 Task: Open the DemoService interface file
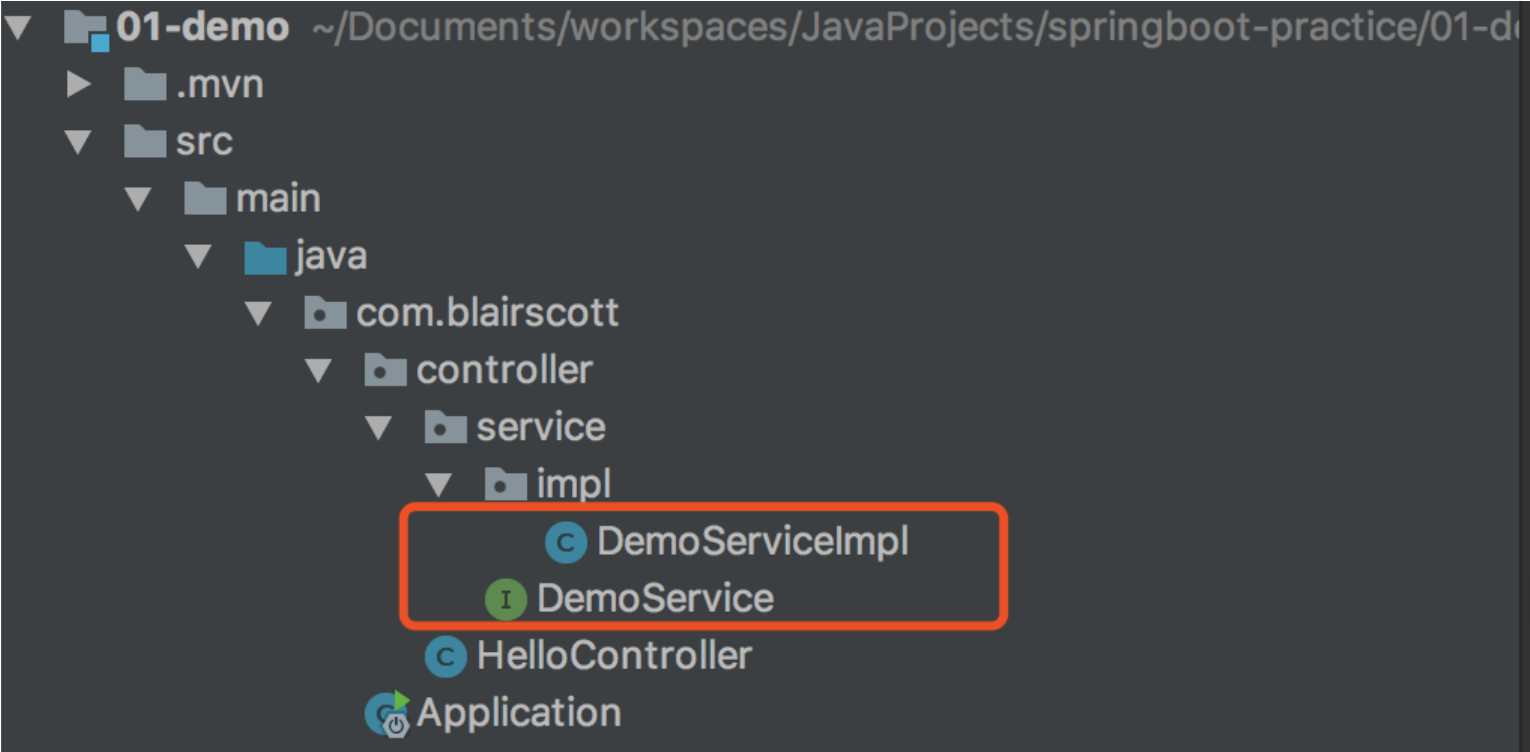pos(655,600)
